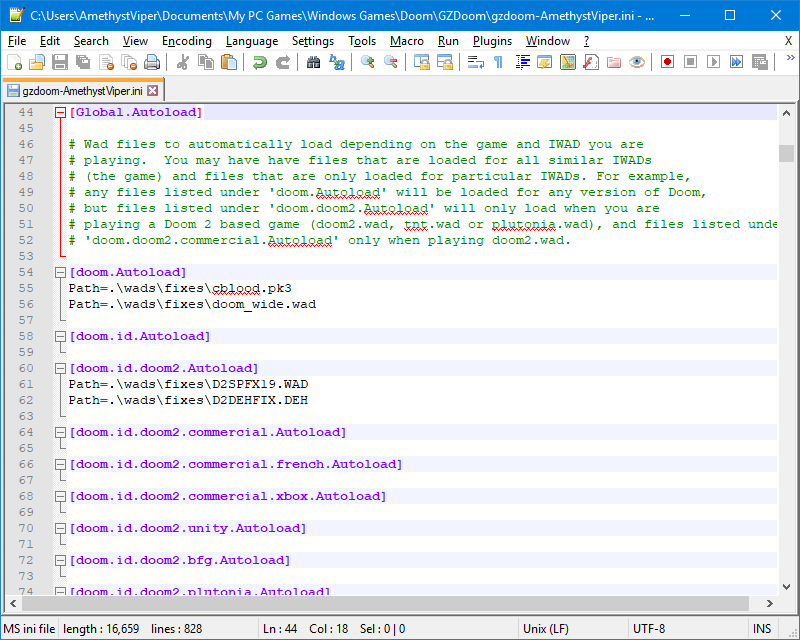Screen dimensions: 800x640
Task: Click the New file toolbar icon
Action: pyautogui.click(x=15, y=62)
